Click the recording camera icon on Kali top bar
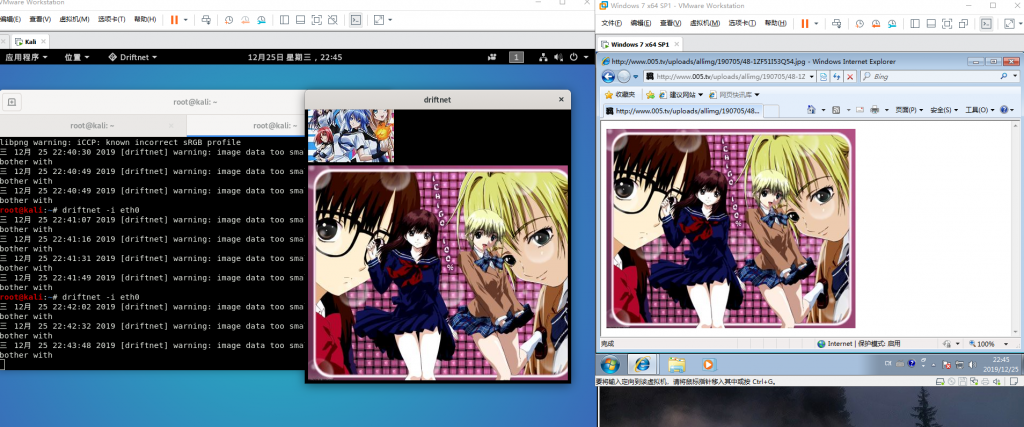1024x427 pixels. (492, 57)
